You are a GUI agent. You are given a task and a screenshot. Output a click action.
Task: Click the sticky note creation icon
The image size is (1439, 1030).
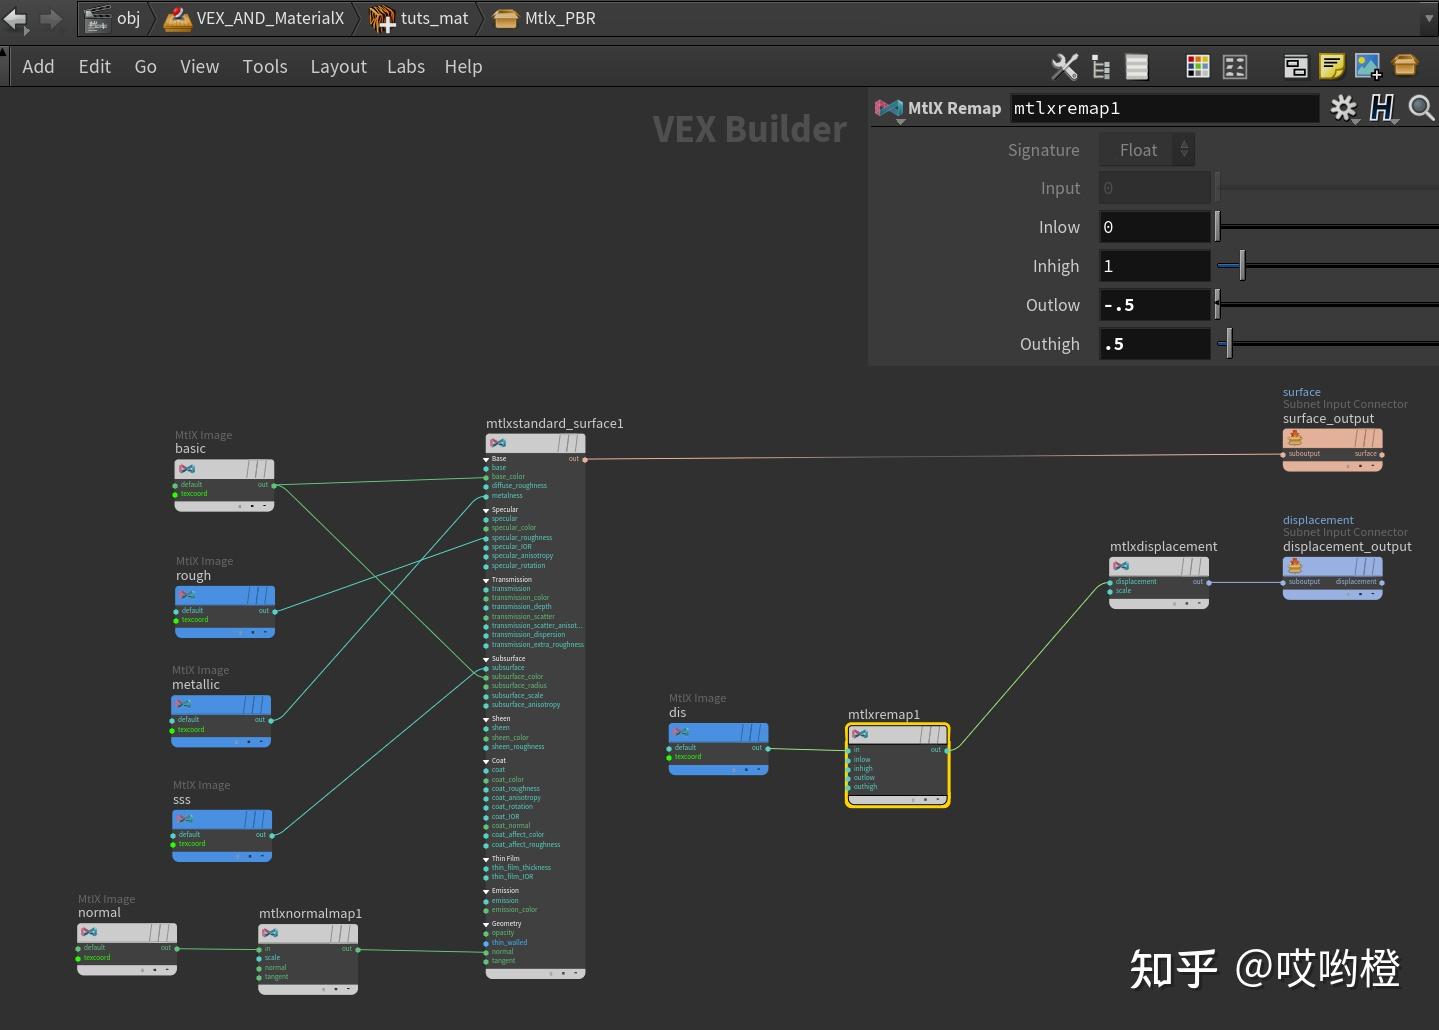(x=1331, y=66)
